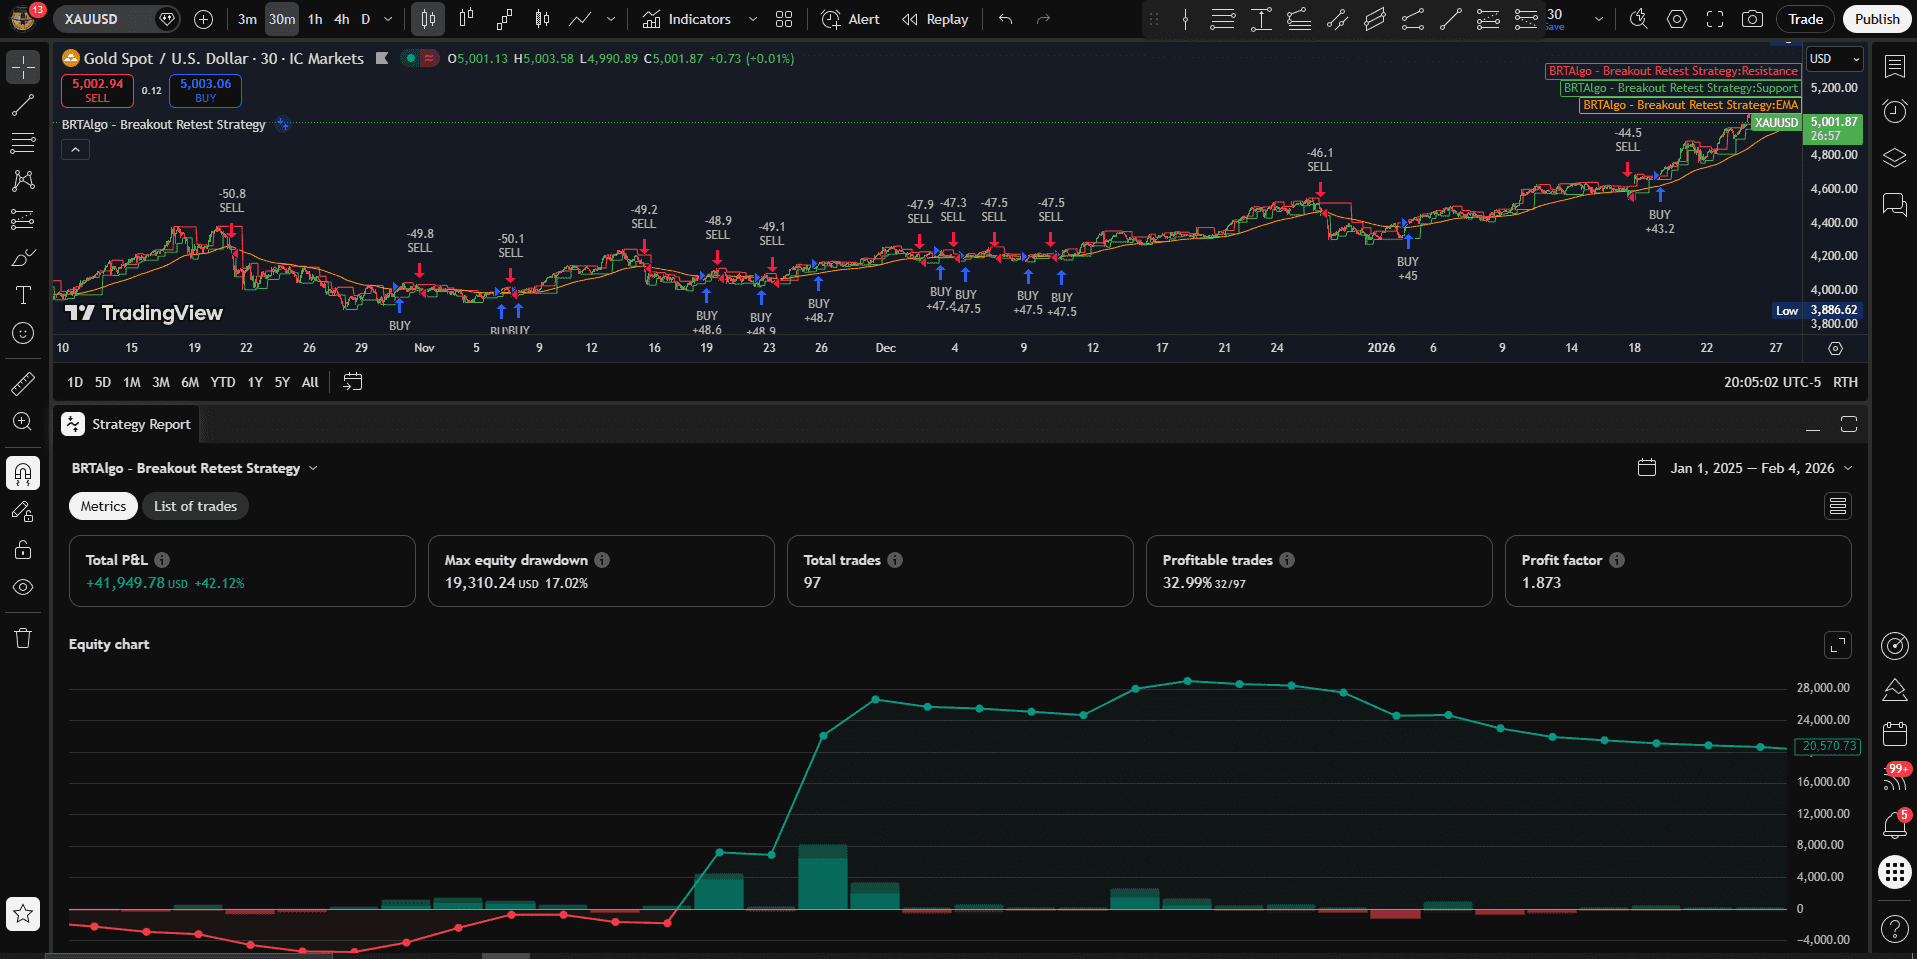Click the 5,003.06 BUY price button
This screenshot has width=1917, height=959.
[x=205, y=90]
